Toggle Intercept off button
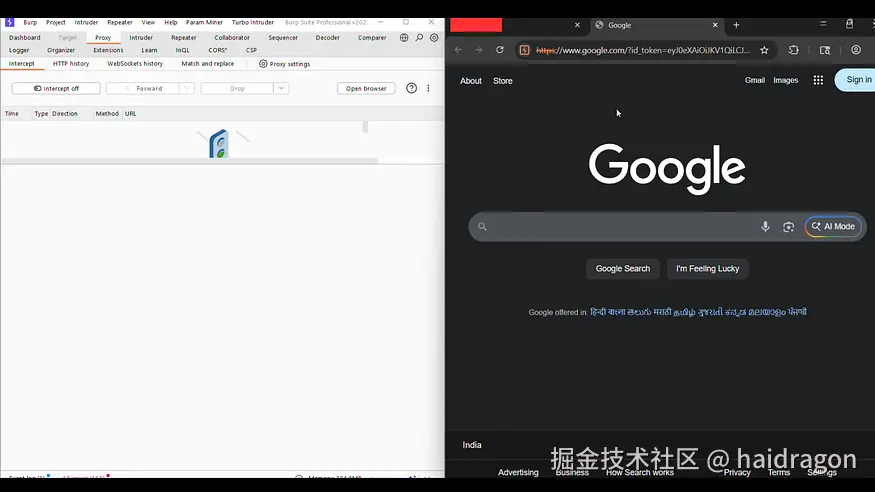 (x=56, y=88)
